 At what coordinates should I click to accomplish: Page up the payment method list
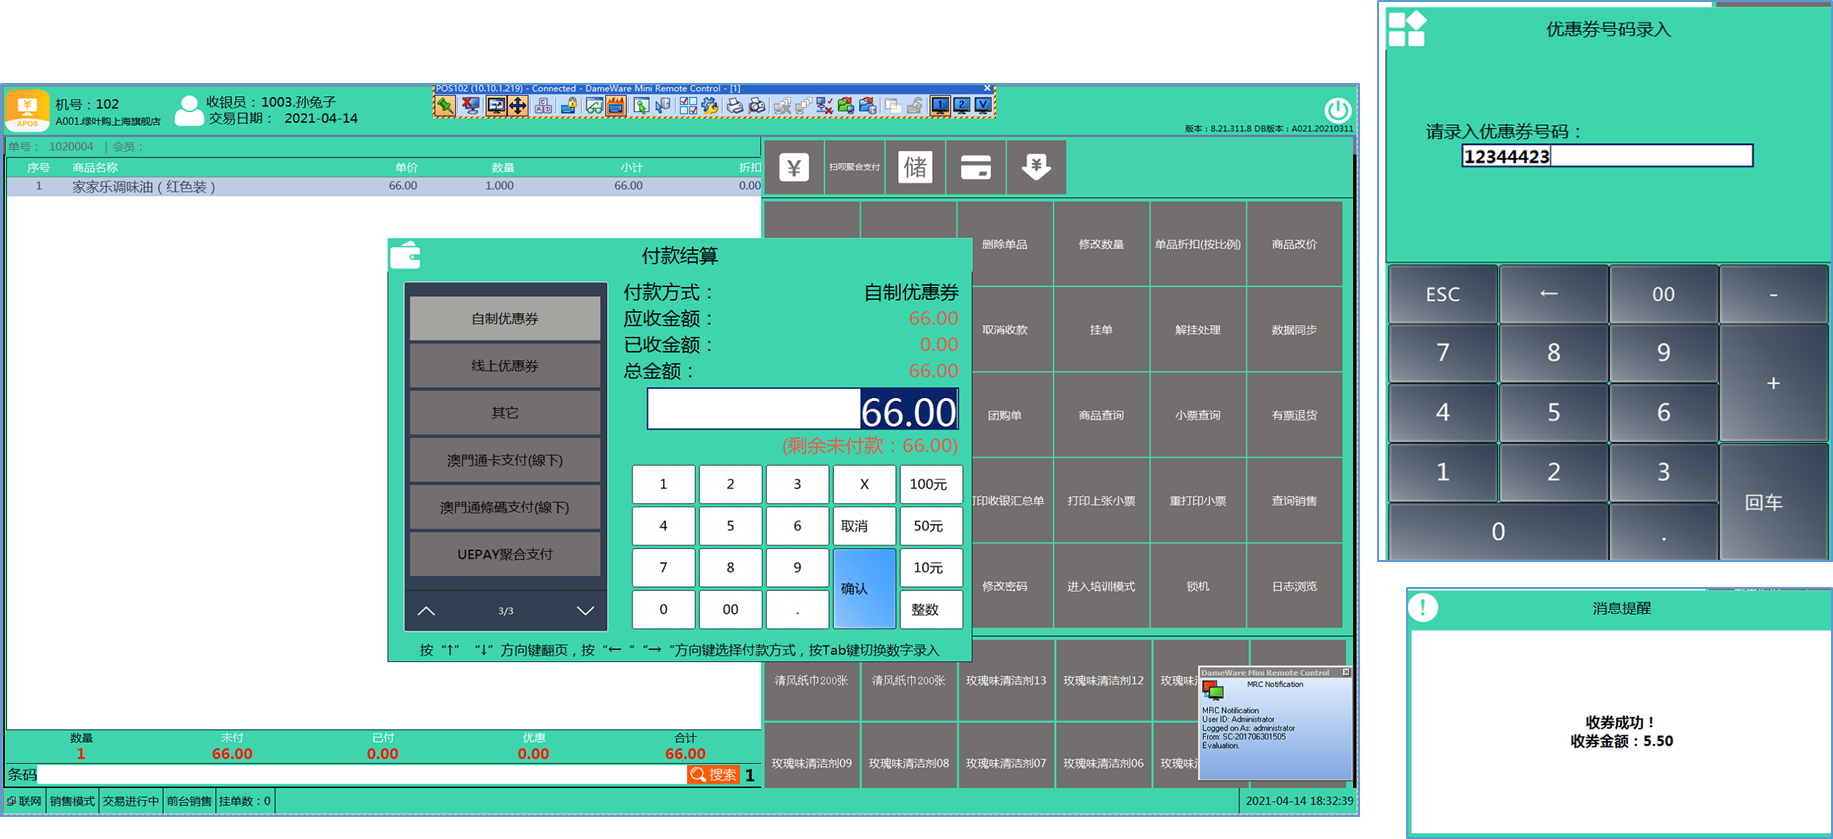tap(426, 611)
